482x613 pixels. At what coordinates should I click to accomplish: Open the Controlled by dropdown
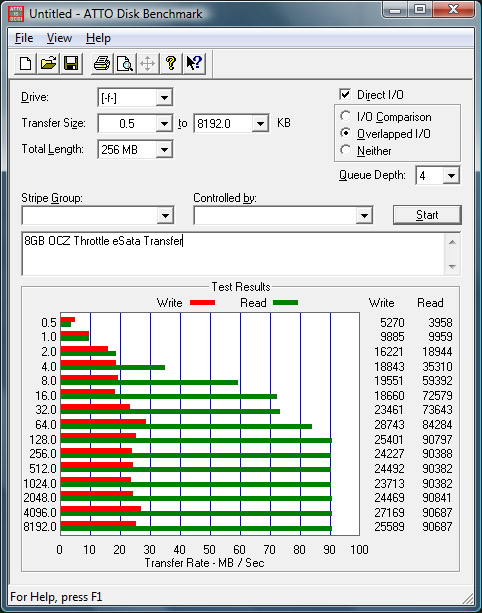(x=364, y=215)
